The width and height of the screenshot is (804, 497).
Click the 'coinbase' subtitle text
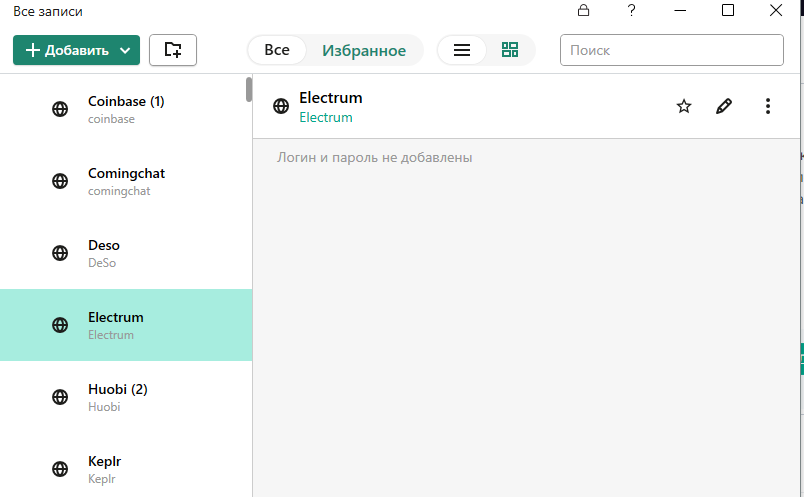pos(111,119)
